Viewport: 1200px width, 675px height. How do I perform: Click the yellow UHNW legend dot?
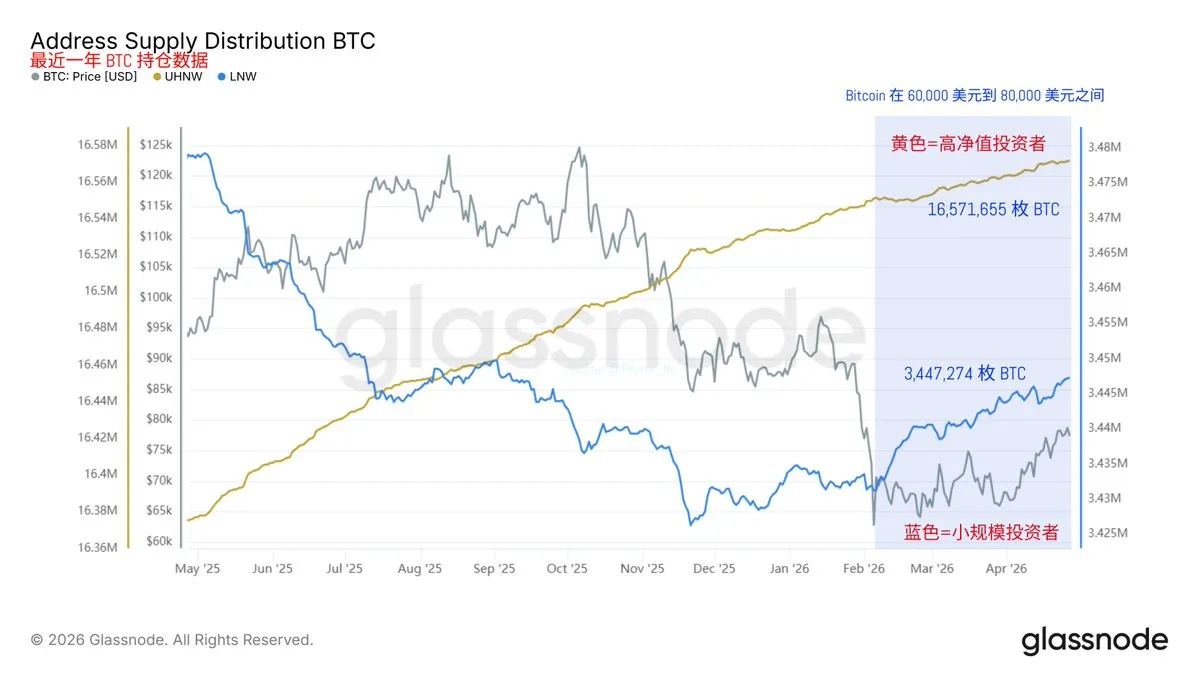[157, 76]
